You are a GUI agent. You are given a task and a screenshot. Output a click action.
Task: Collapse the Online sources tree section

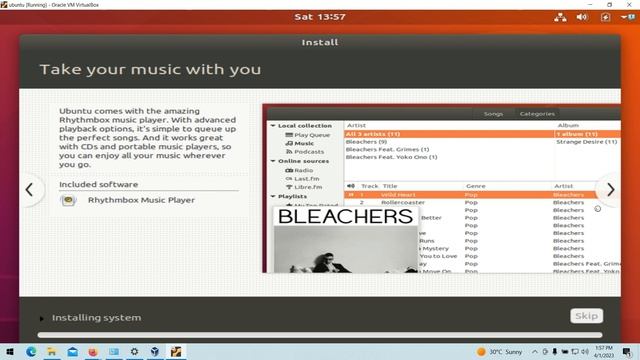pyautogui.click(x=273, y=161)
